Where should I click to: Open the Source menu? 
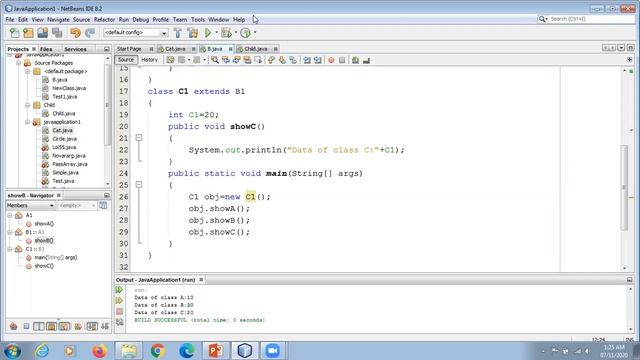point(81,20)
